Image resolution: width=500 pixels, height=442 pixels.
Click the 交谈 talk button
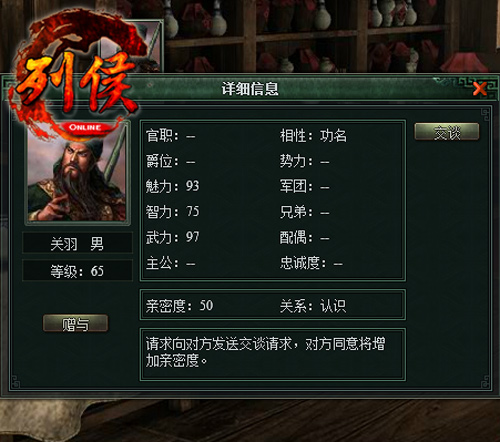pos(447,132)
